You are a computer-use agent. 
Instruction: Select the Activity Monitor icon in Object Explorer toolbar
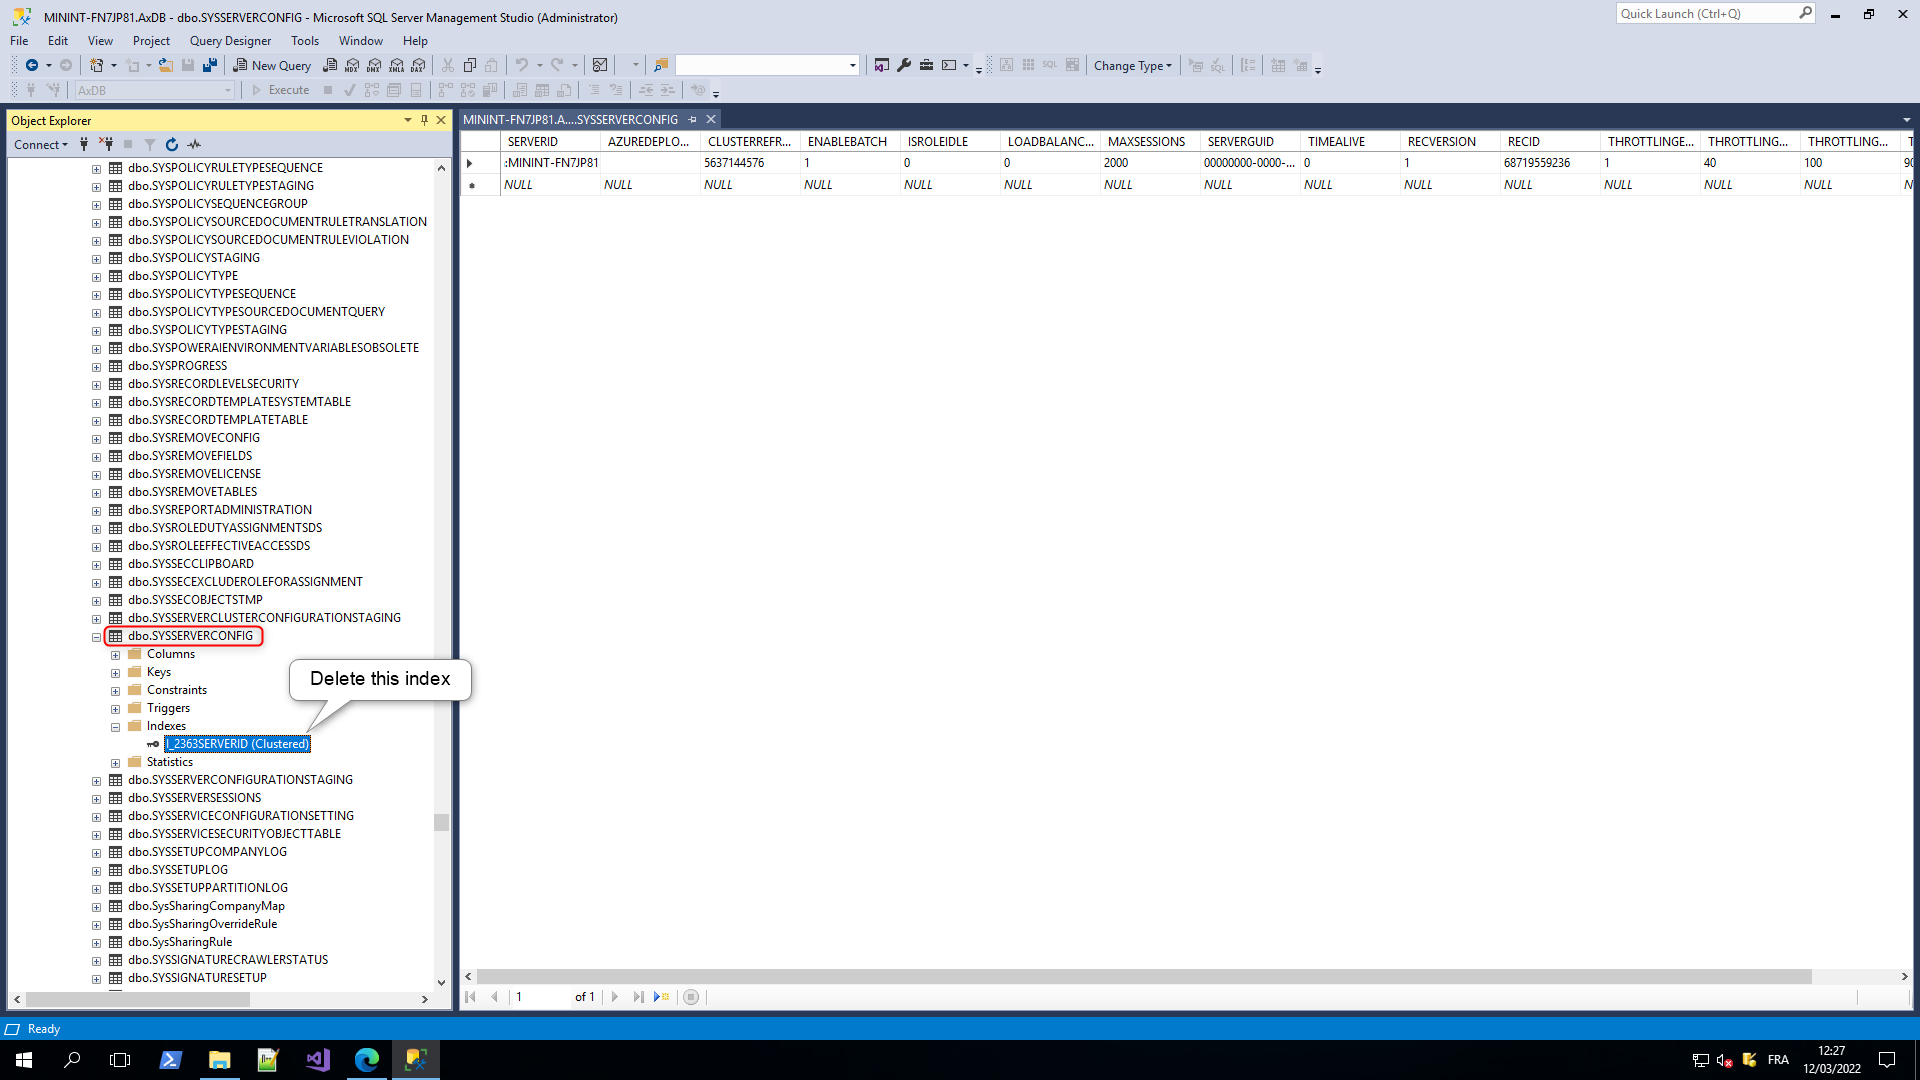pos(194,144)
